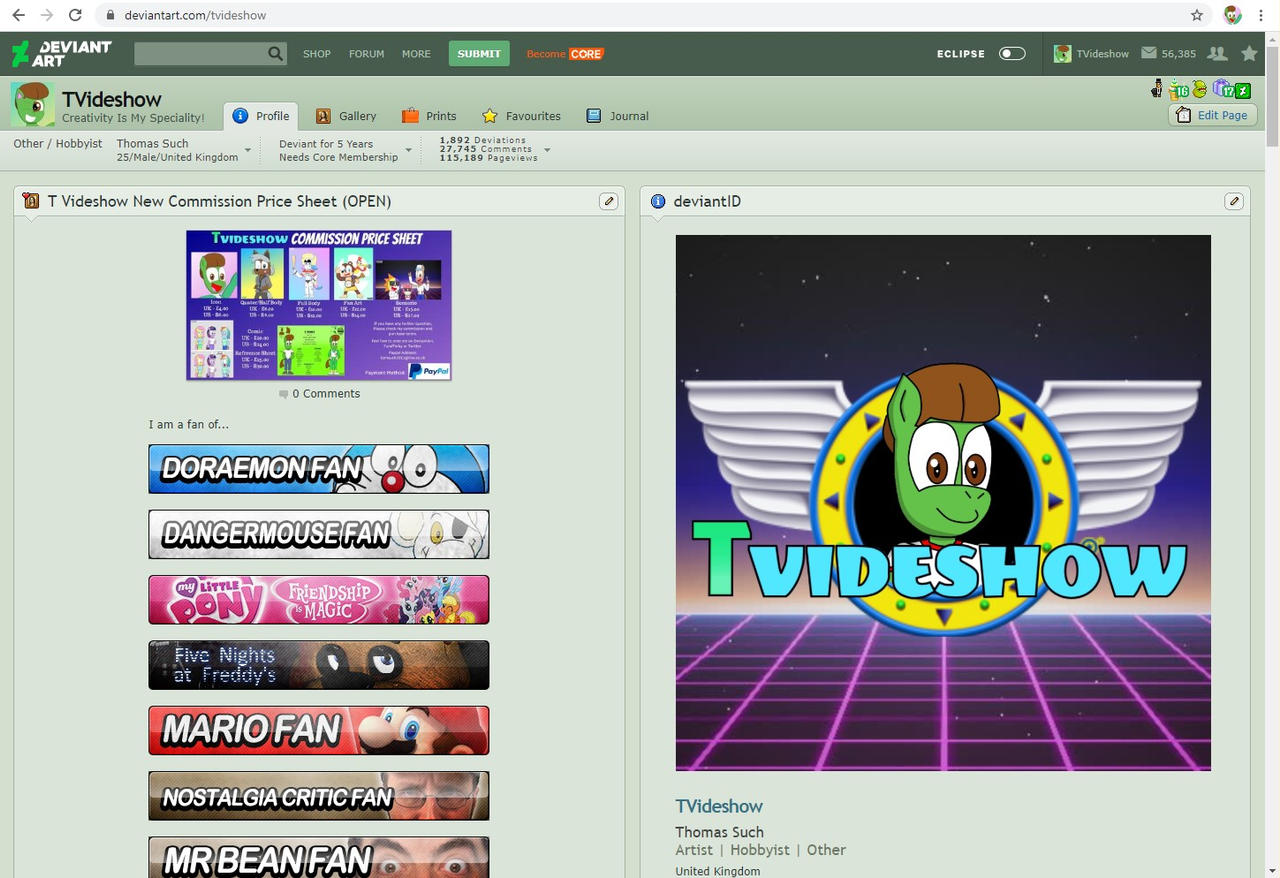Click the TVideshow link under deviantID image
The image size is (1280, 878).
click(719, 806)
